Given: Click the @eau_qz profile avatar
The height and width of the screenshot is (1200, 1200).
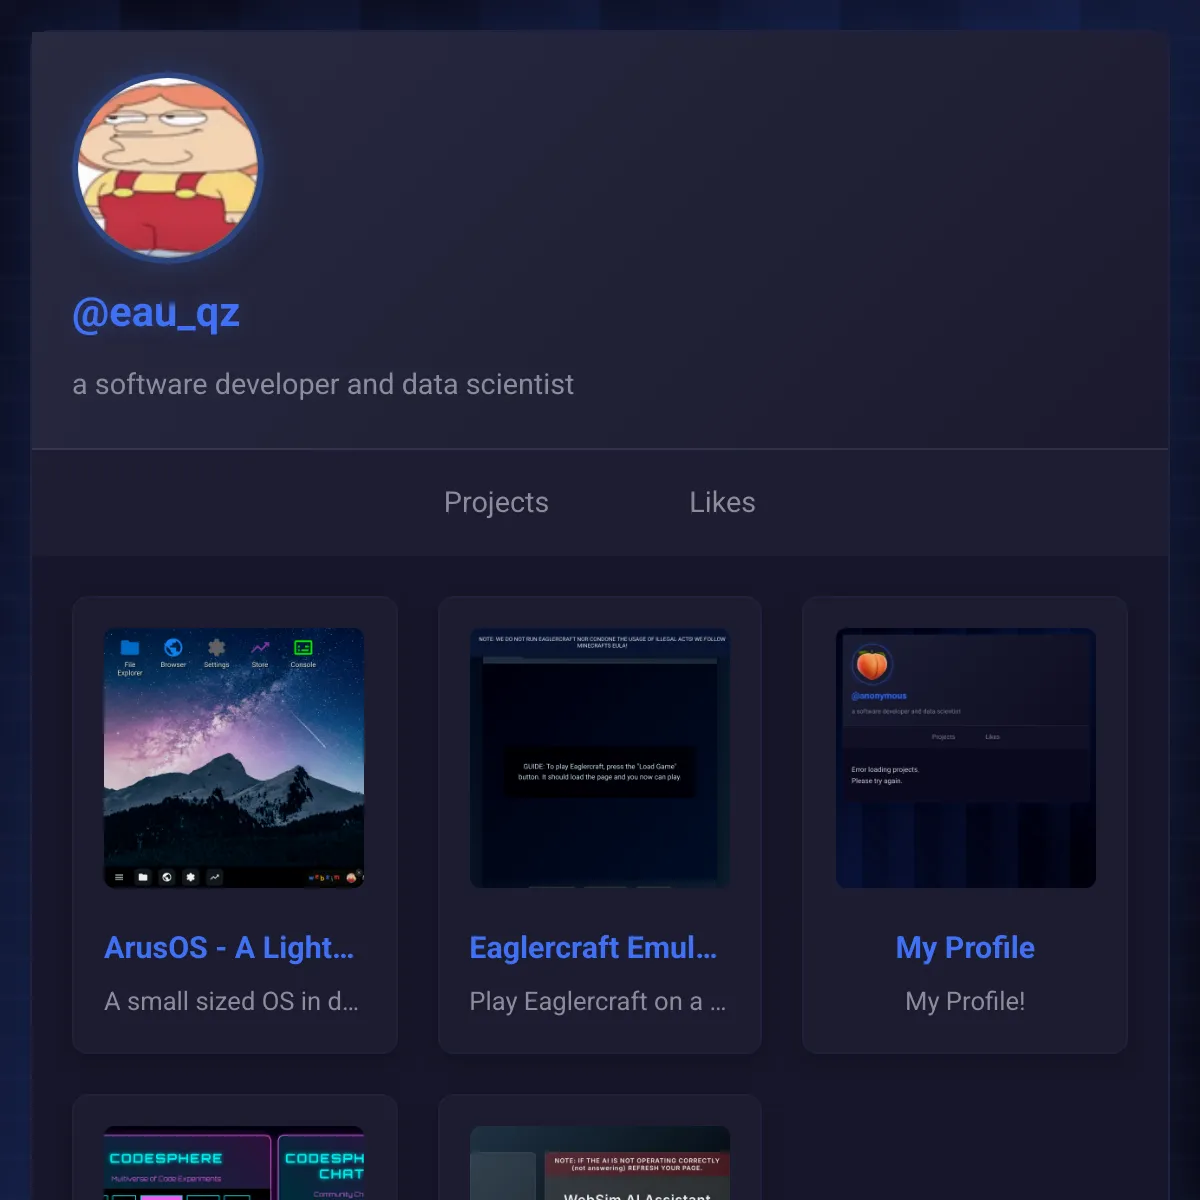Looking at the screenshot, I should click(168, 168).
